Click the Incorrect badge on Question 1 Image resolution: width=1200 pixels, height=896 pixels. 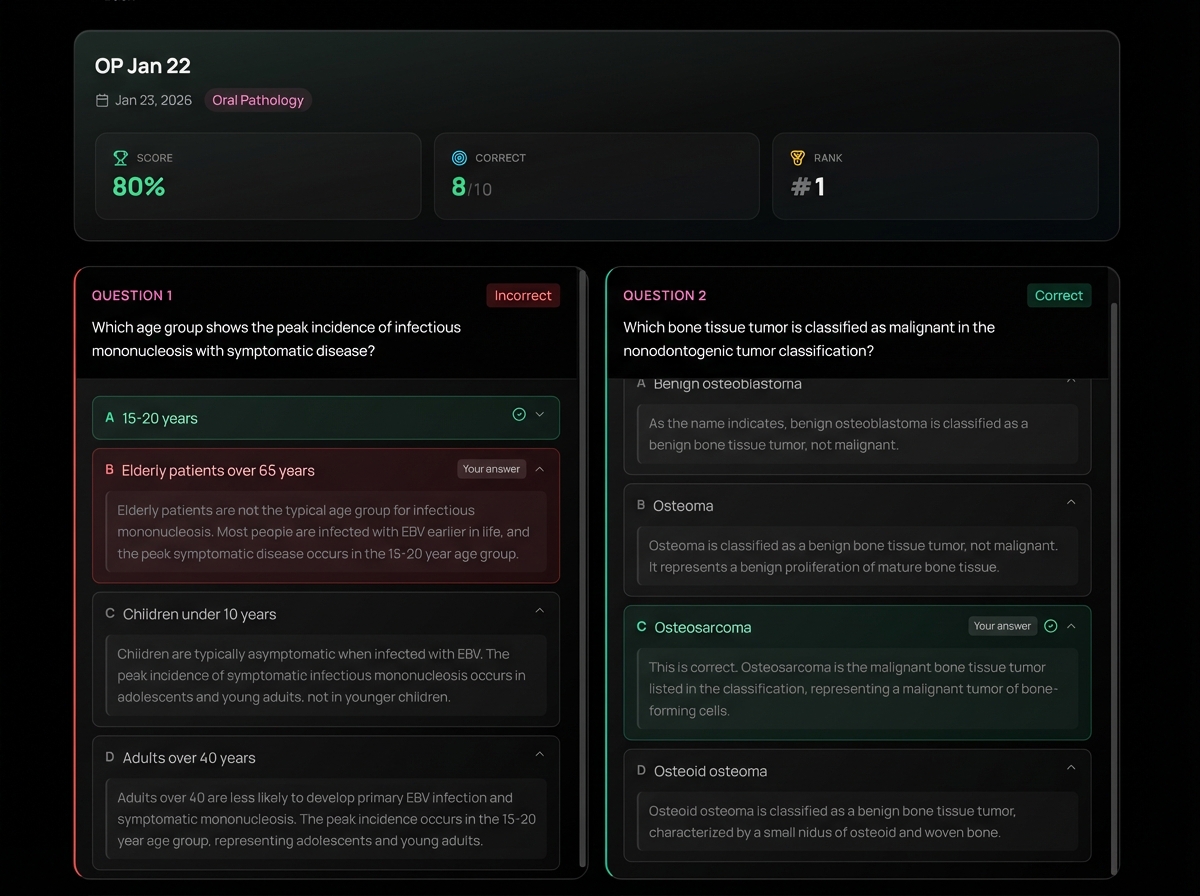[x=523, y=295]
